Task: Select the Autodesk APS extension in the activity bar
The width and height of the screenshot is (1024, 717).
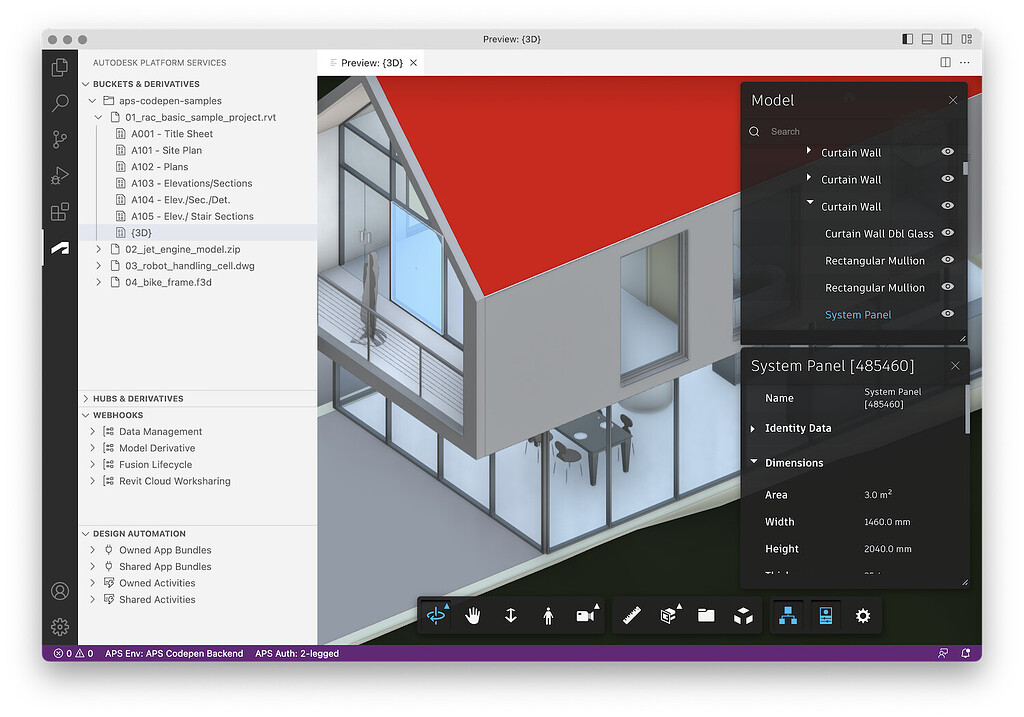Action: click(59, 249)
